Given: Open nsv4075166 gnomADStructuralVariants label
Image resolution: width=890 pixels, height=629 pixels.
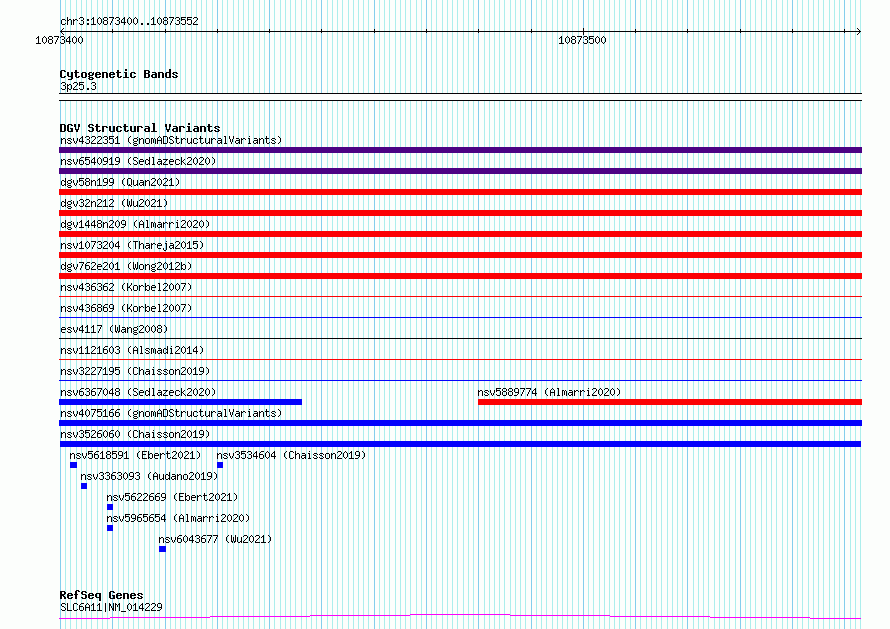Looking at the screenshot, I should click(x=171, y=413).
